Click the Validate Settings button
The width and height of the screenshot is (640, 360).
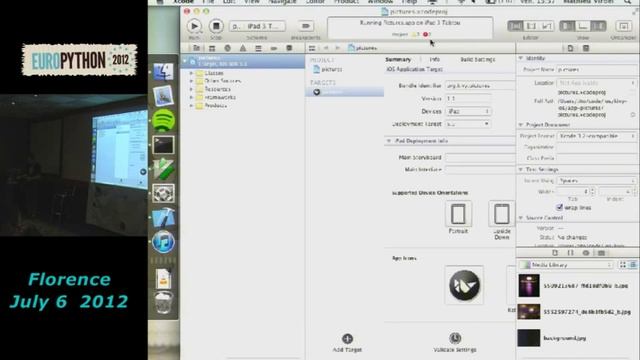pyautogui.click(x=455, y=342)
